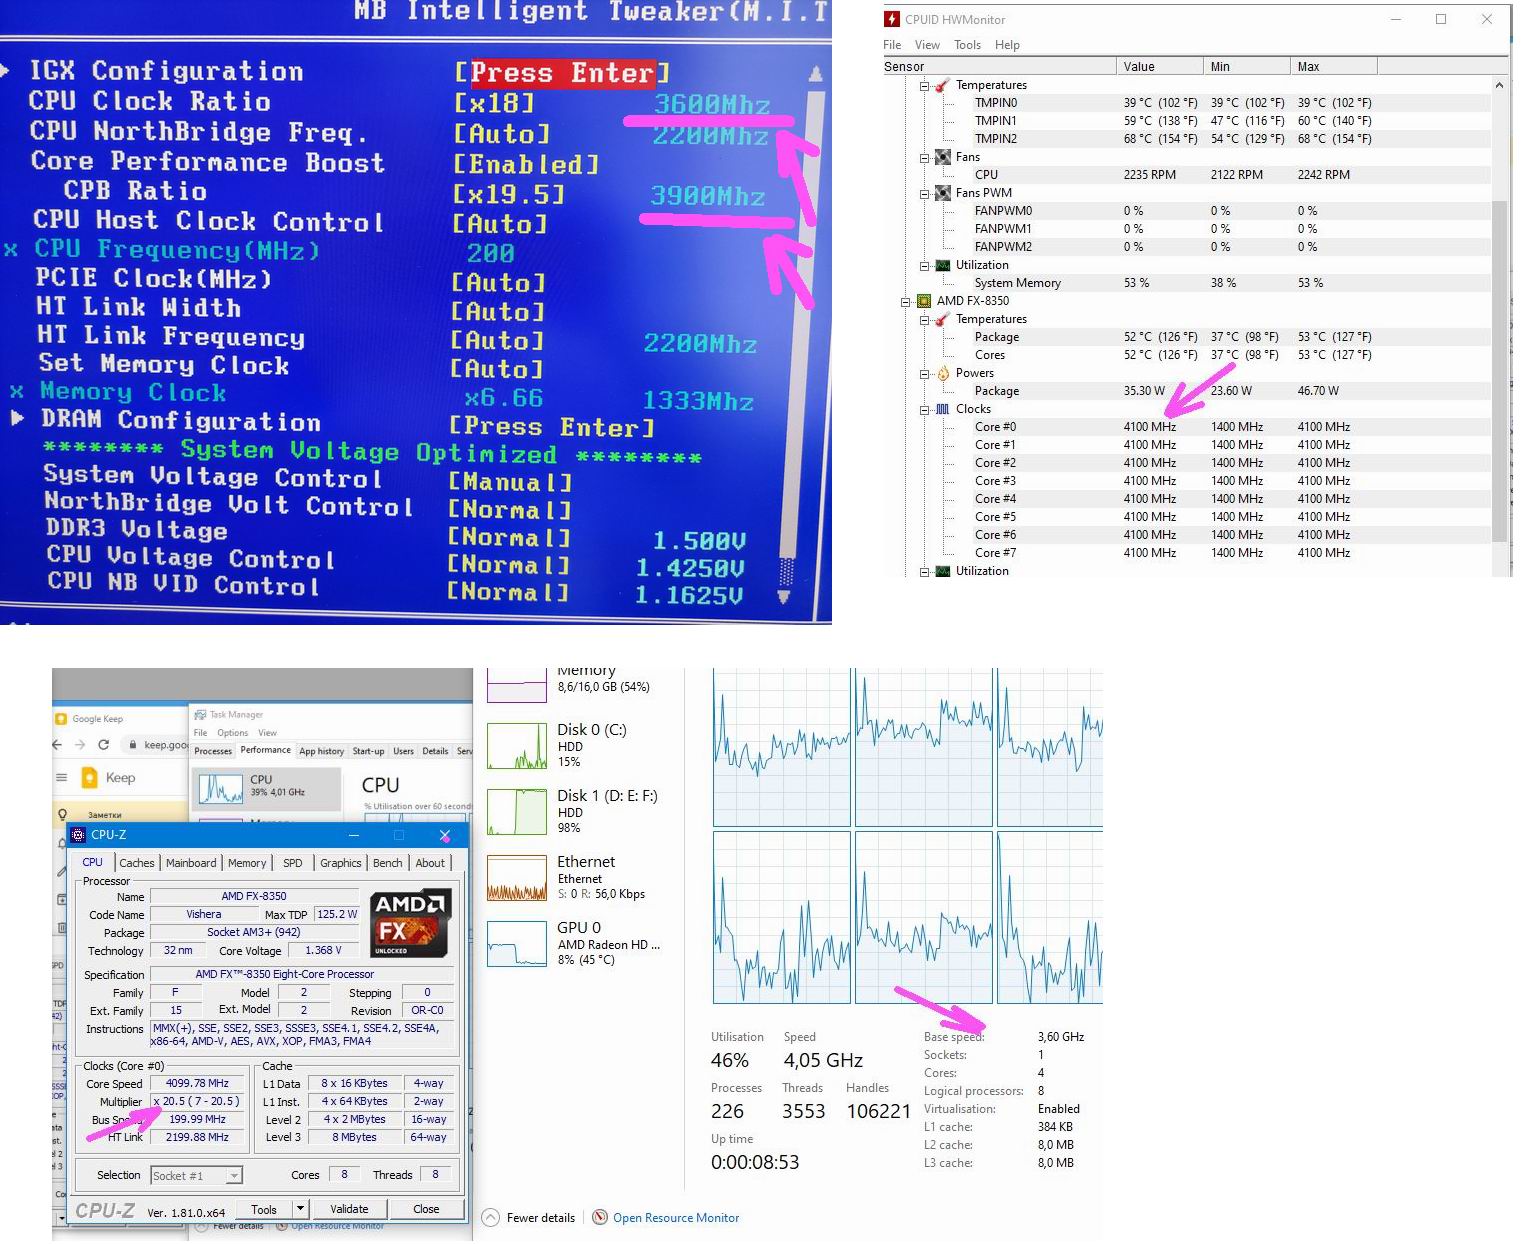Image resolution: width=1532 pixels, height=1244 pixels.
Task: Click the CPU-Z title bar app icon
Action: point(79,835)
